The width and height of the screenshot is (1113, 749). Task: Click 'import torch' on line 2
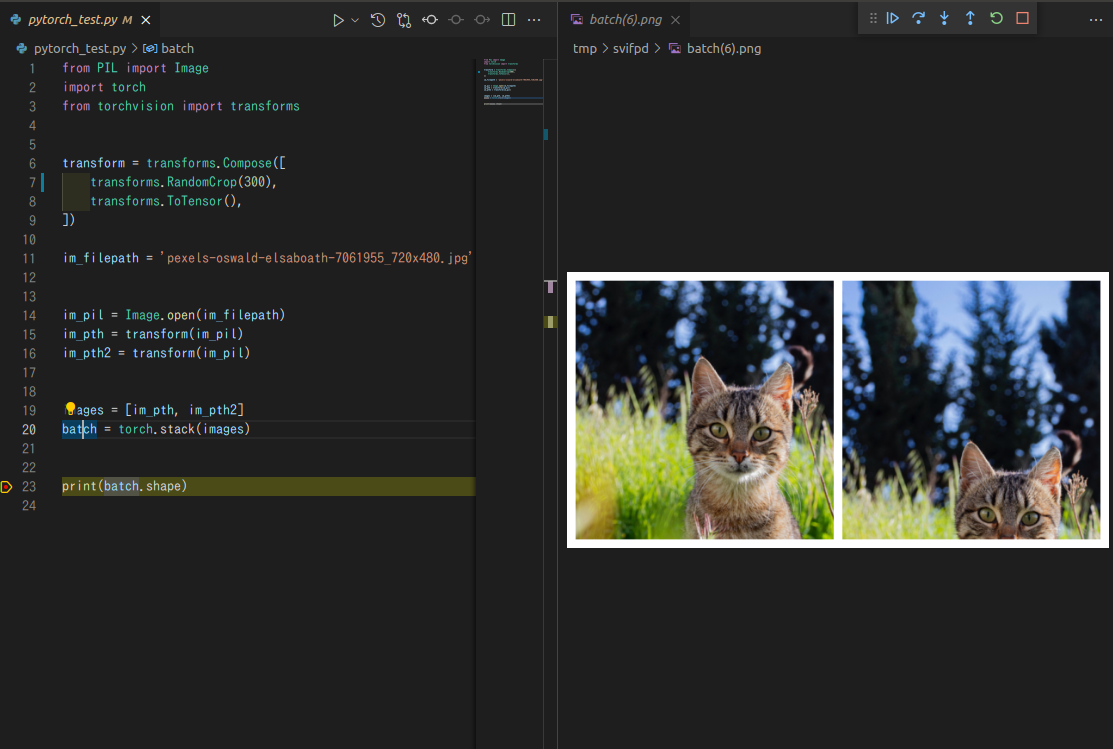[104, 87]
